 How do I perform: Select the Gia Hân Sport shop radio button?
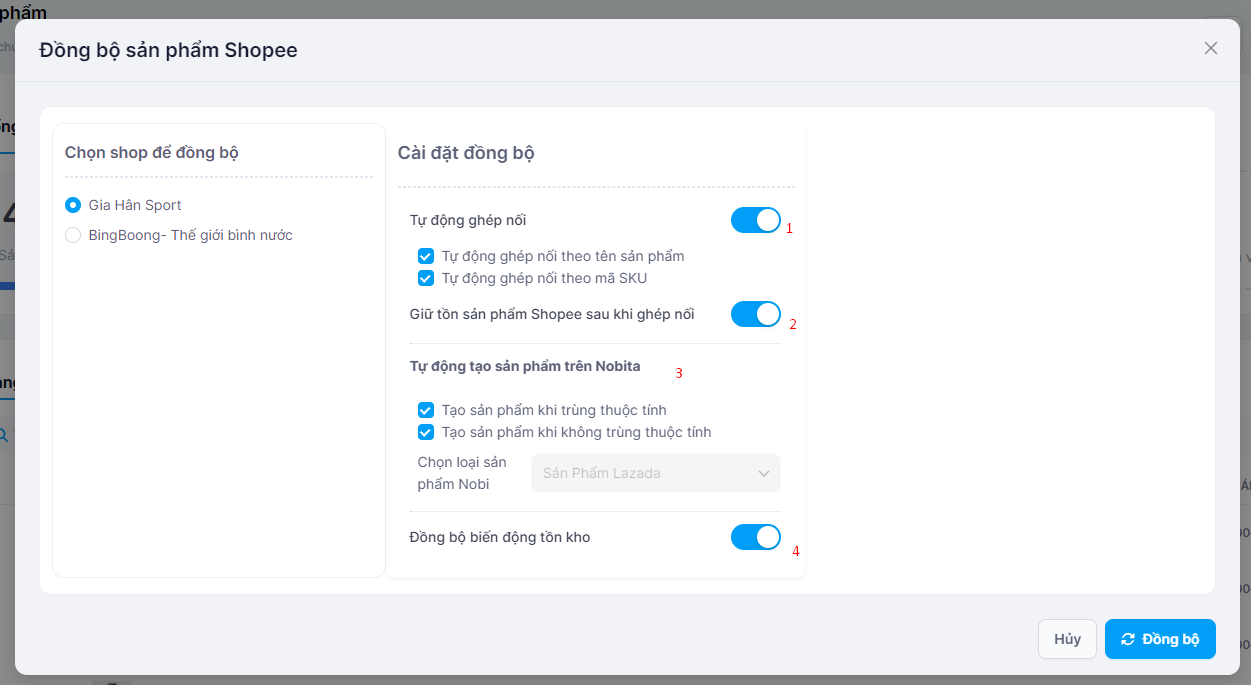(x=73, y=205)
